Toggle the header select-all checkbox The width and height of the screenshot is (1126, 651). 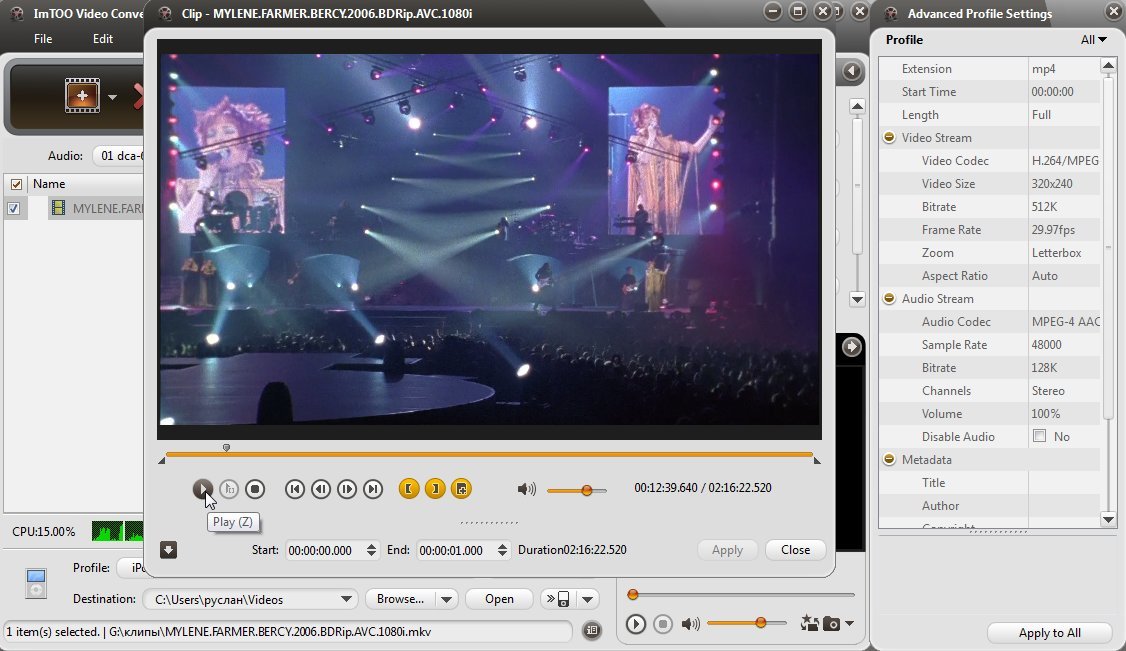pos(16,184)
